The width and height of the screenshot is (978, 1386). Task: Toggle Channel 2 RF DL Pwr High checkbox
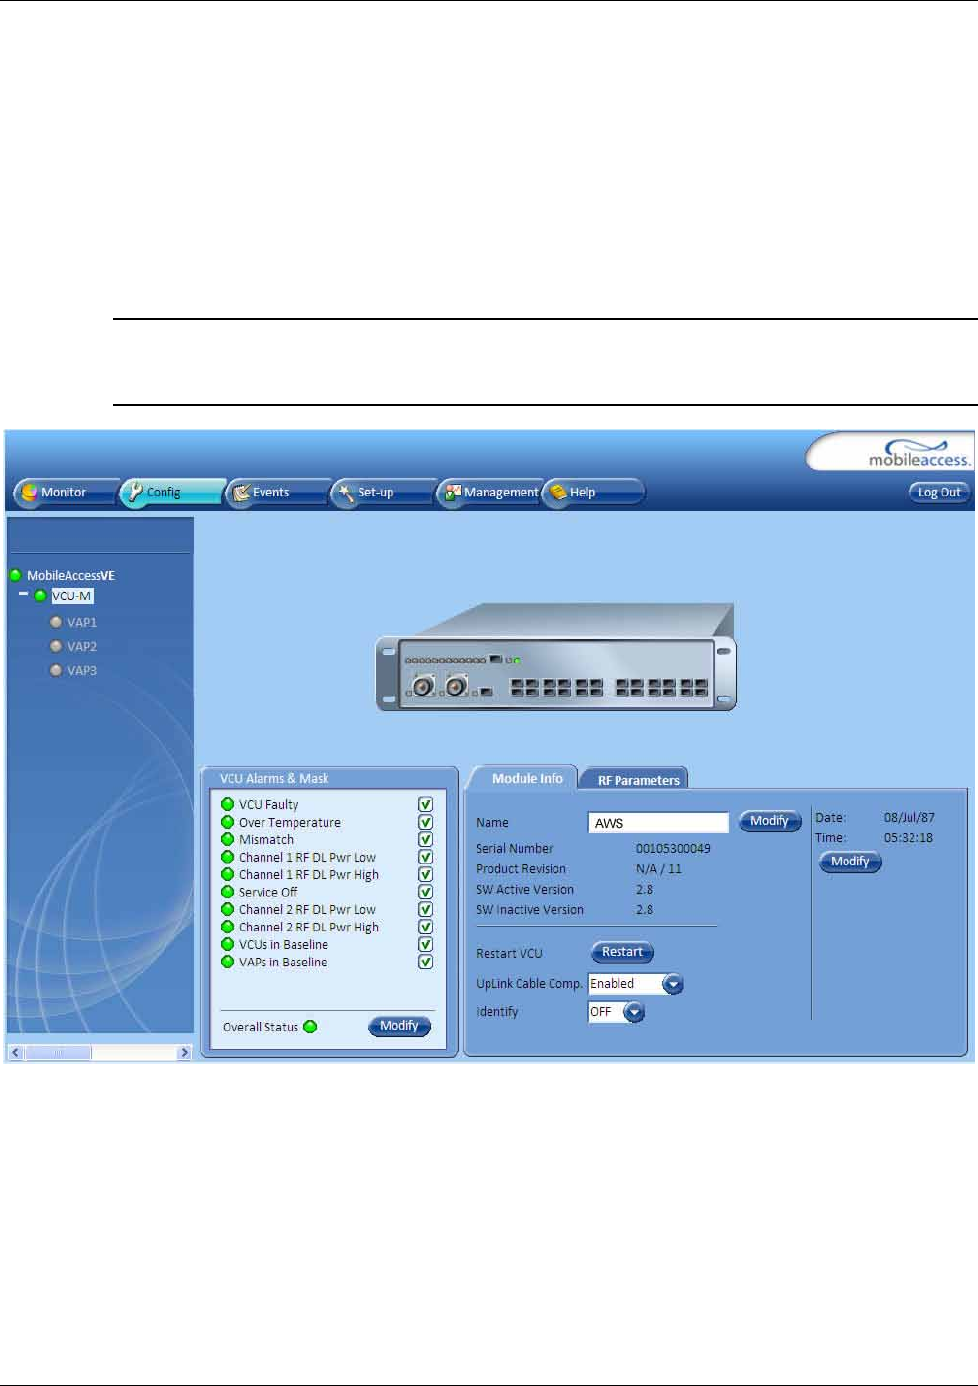(425, 927)
